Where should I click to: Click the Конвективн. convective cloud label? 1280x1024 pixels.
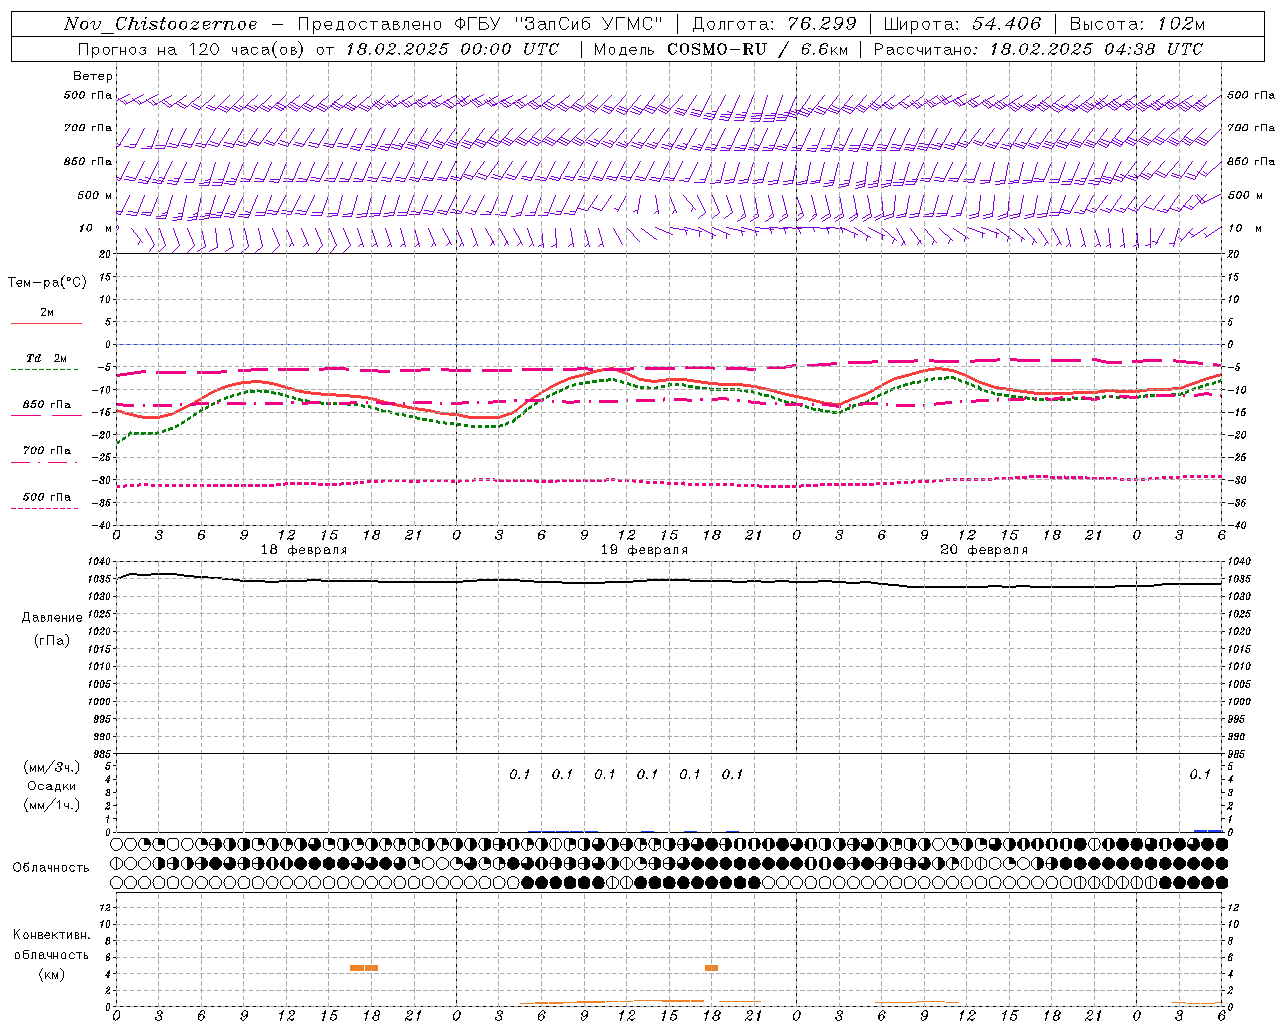(51, 935)
